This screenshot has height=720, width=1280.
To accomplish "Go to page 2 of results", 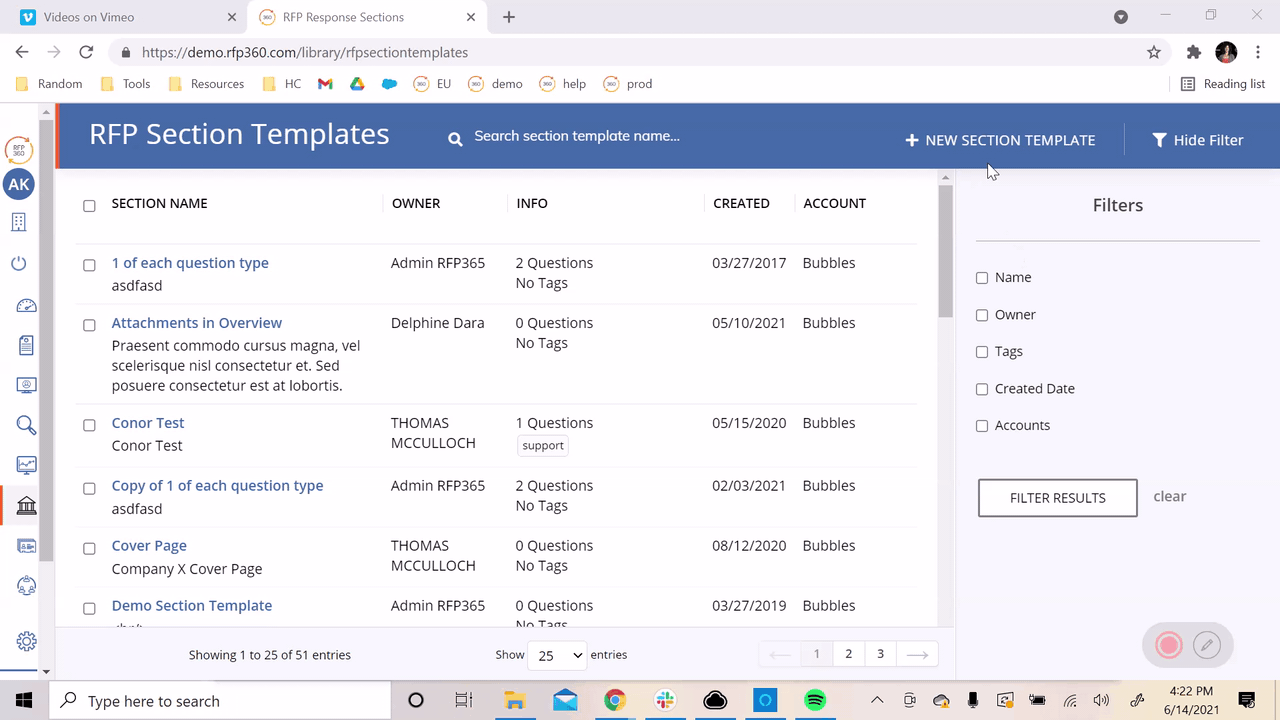I will (x=848, y=654).
